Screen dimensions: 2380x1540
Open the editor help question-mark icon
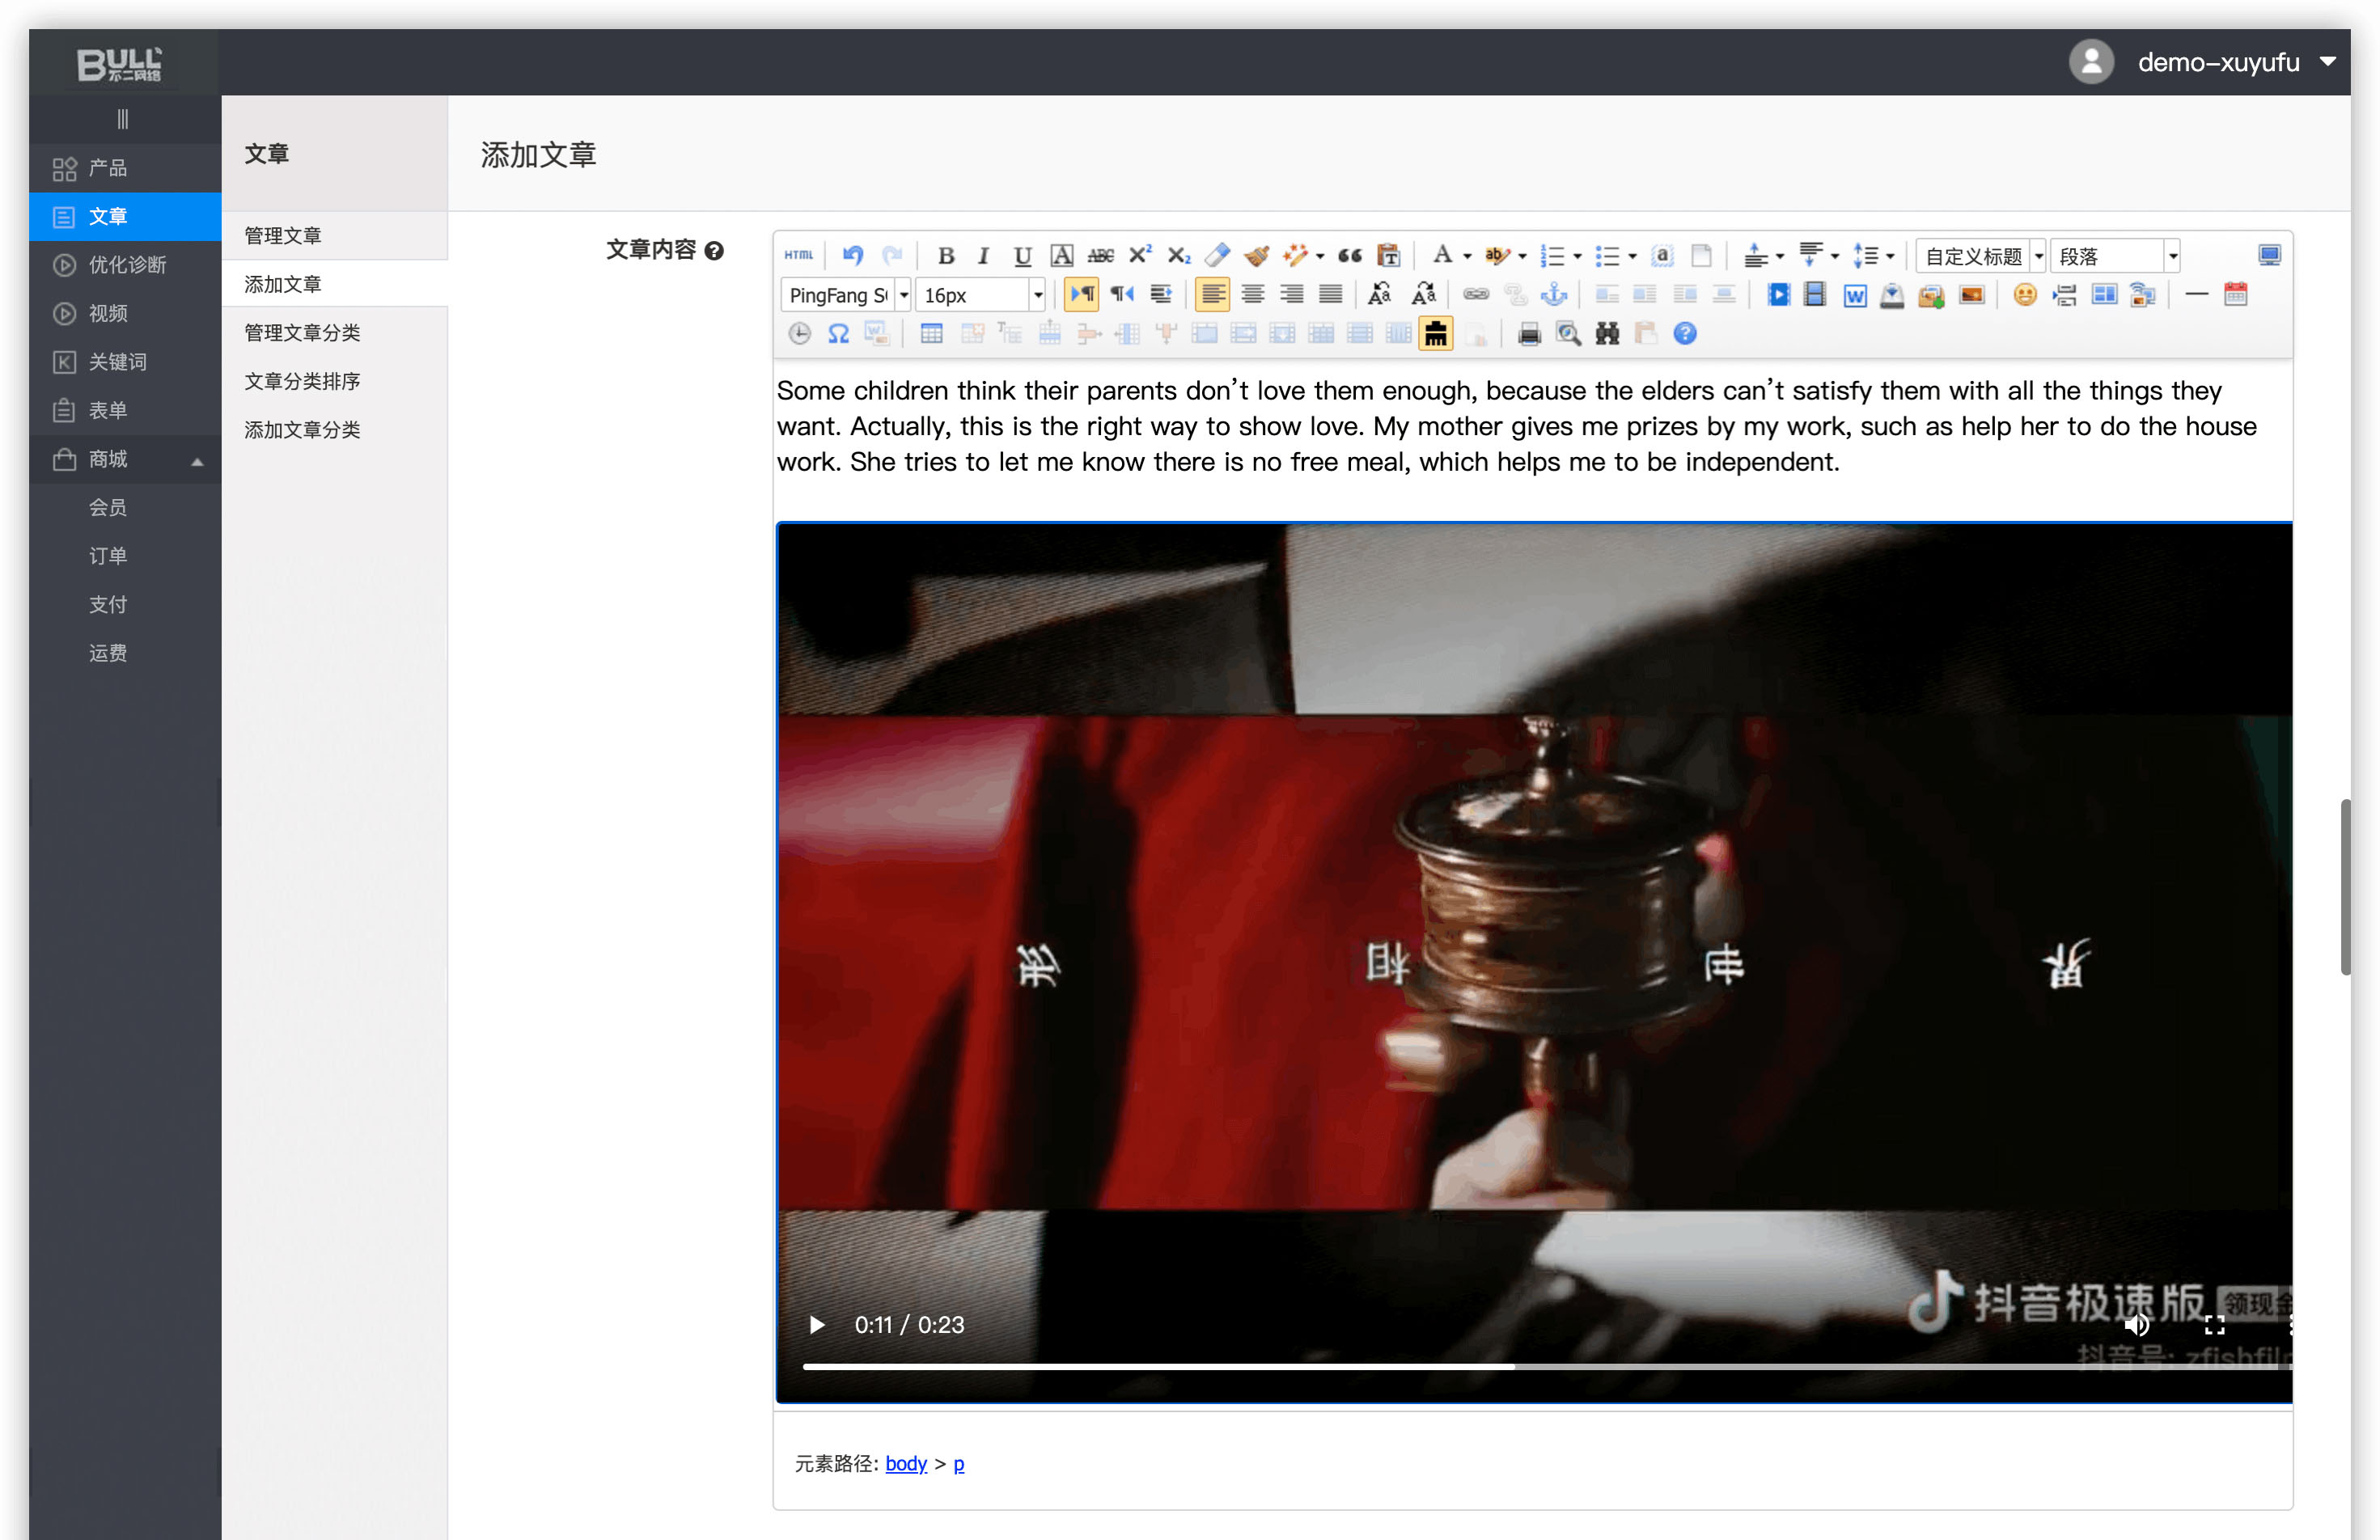tap(1685, 334)
